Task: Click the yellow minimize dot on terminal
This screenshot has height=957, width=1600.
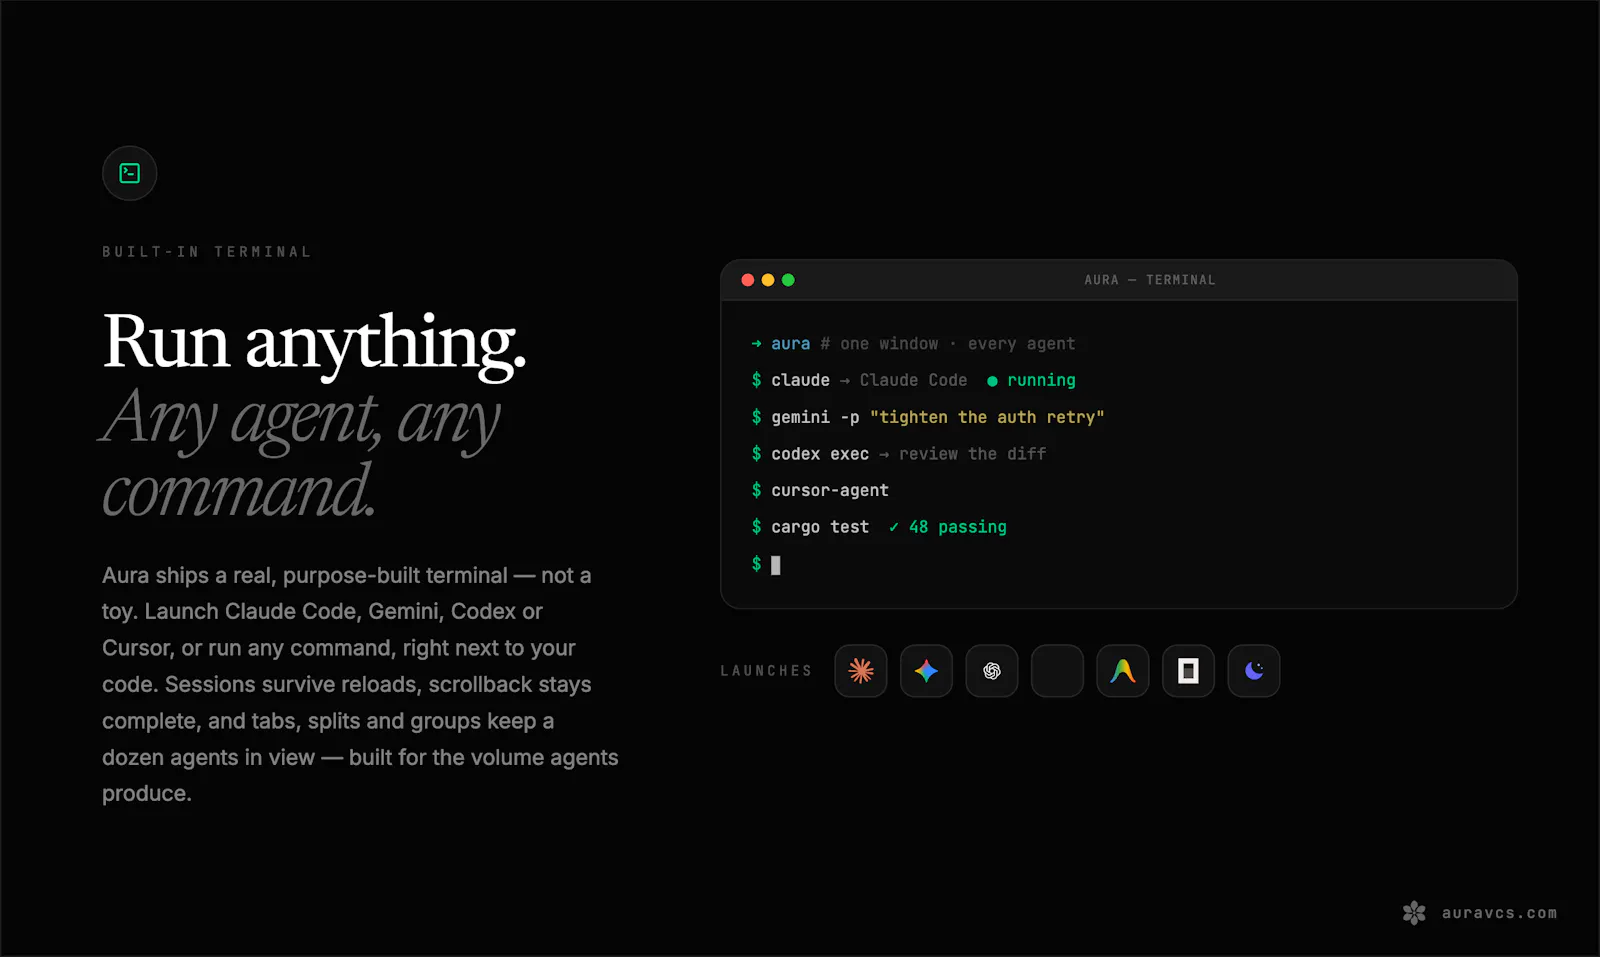Action: tap(768, 280)
